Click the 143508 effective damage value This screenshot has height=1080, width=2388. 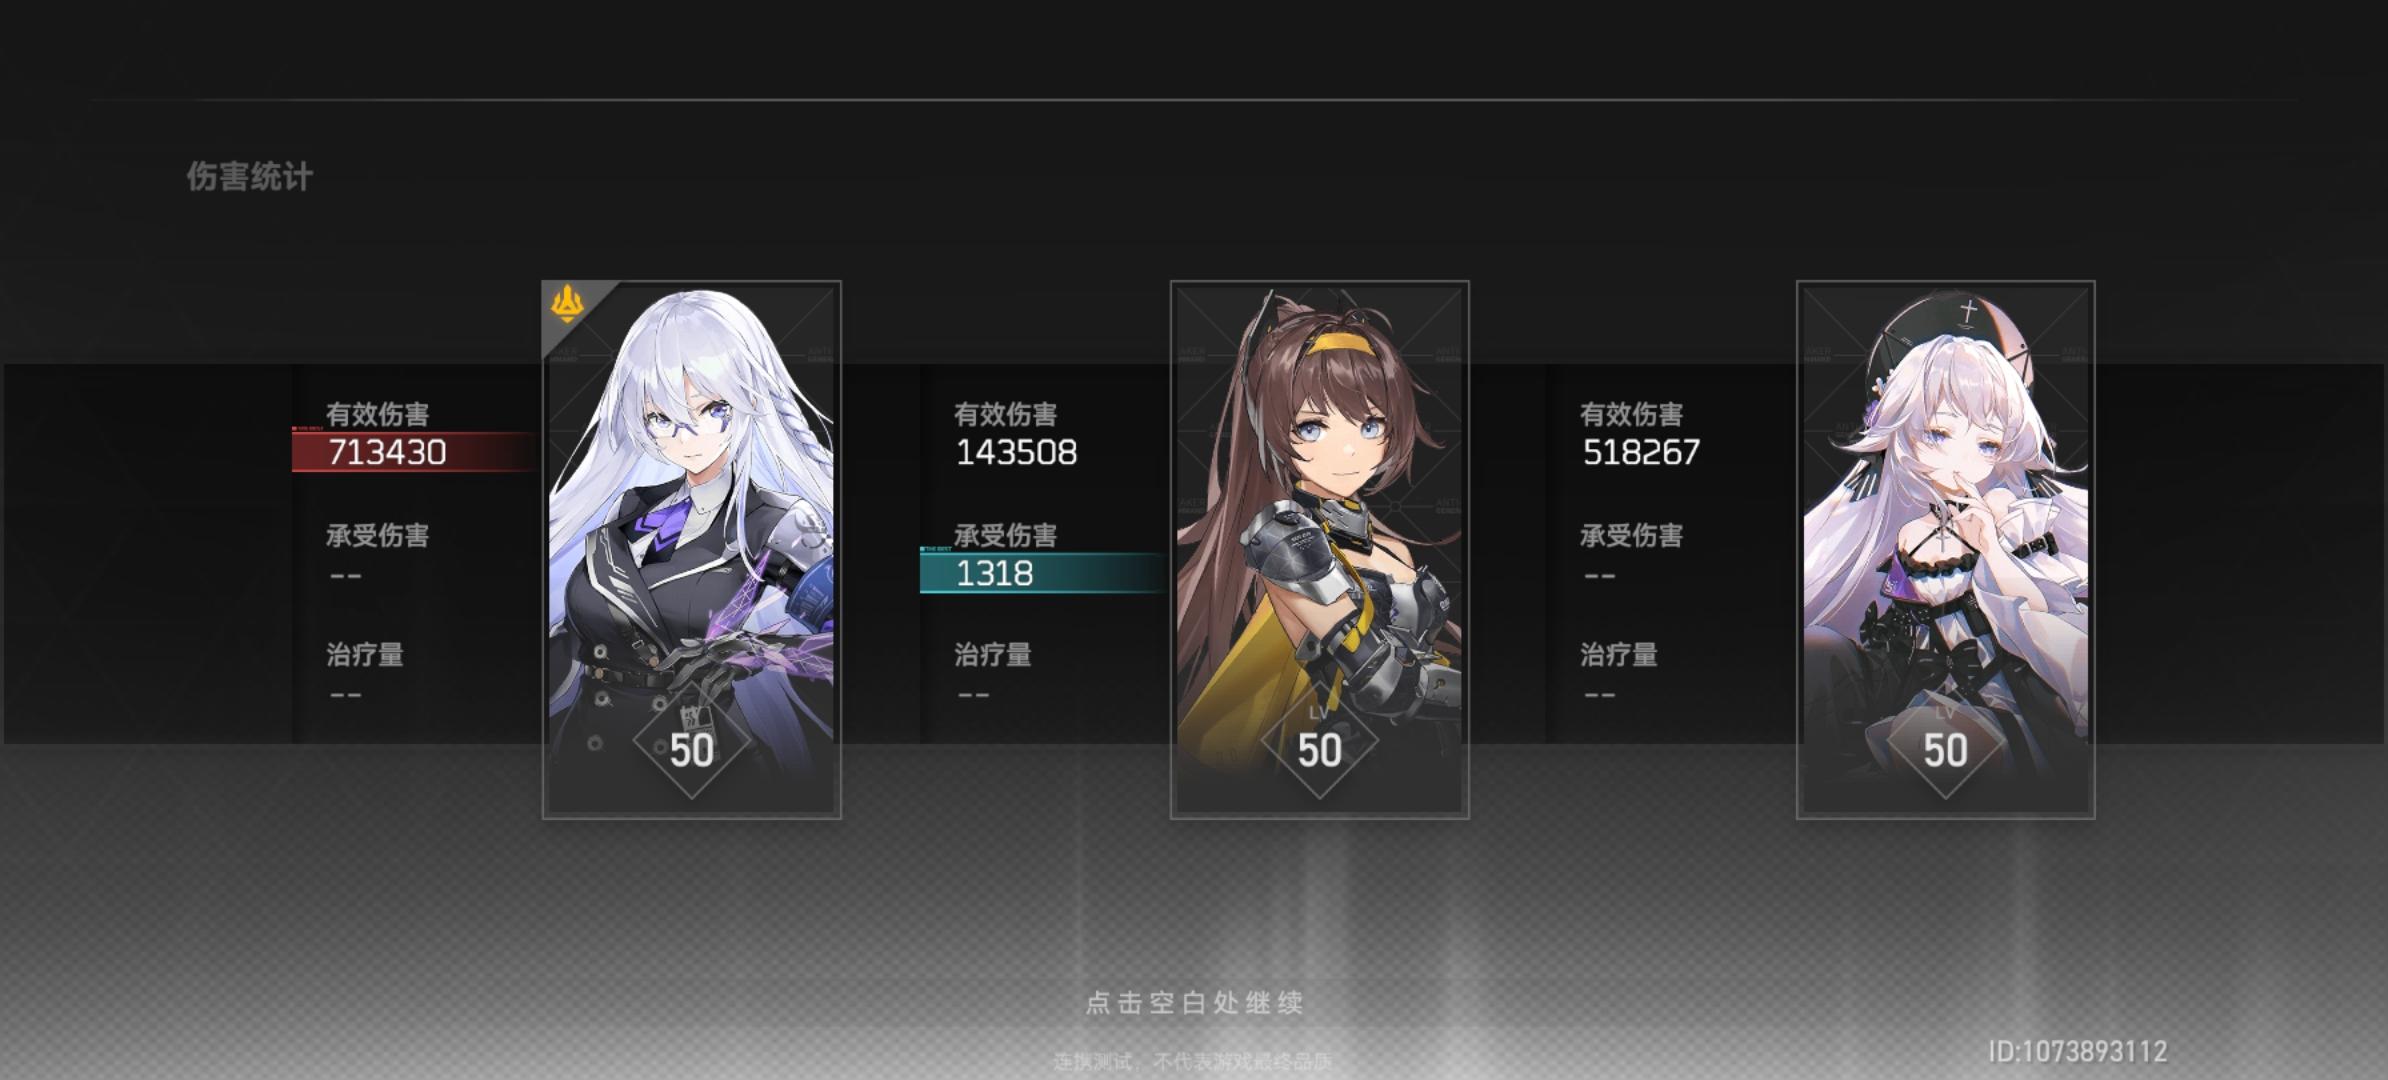pyautogui.click(x=1016, y=453)
